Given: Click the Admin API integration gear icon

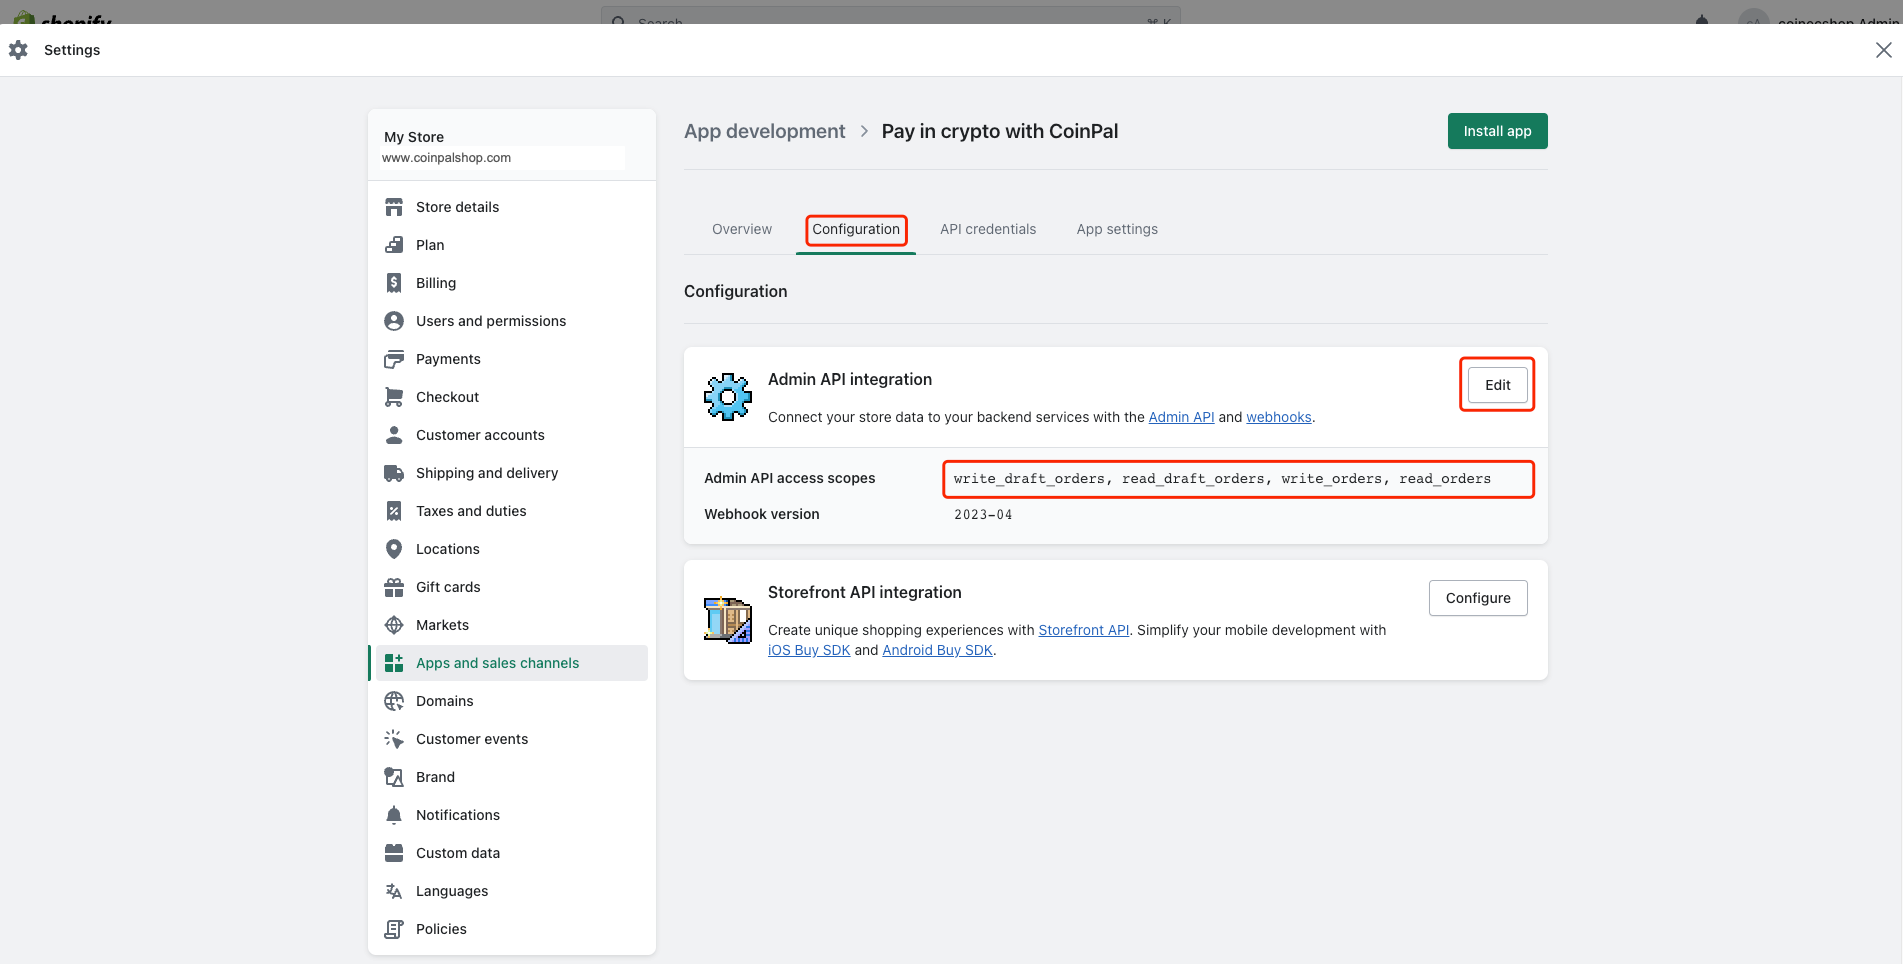Looking at the screenshot, I should coord(728,397).
